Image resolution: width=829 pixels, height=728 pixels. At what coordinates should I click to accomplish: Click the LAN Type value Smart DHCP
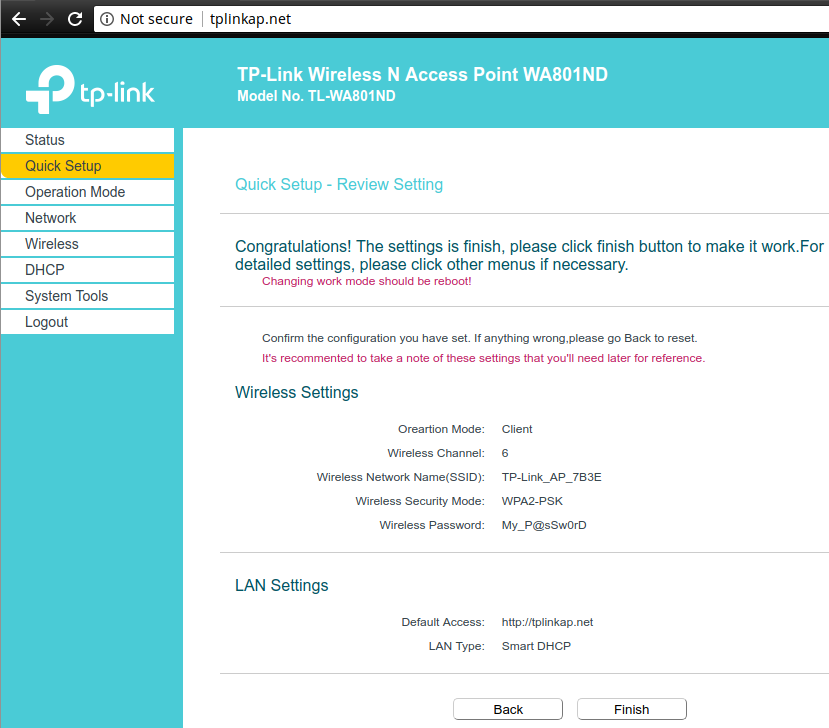pyautogui.click(x=536, y=646)
